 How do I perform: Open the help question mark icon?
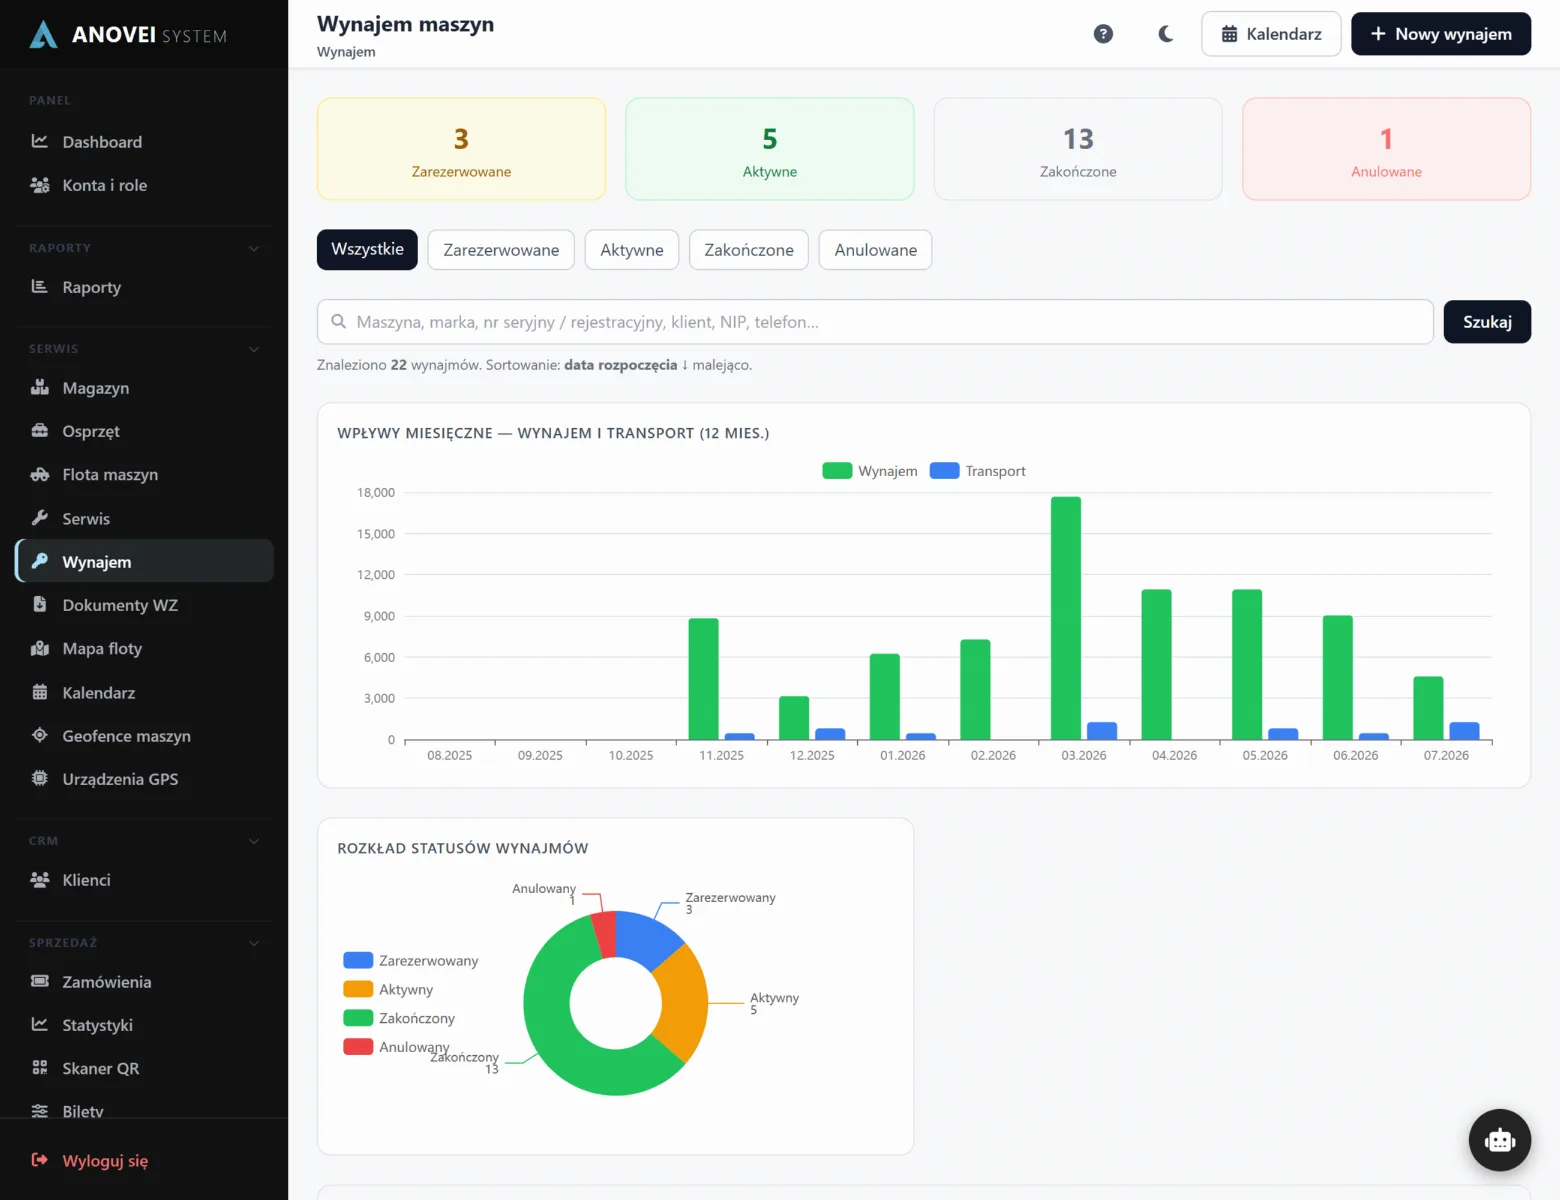pyautogui.click(x=1103, y=34)
